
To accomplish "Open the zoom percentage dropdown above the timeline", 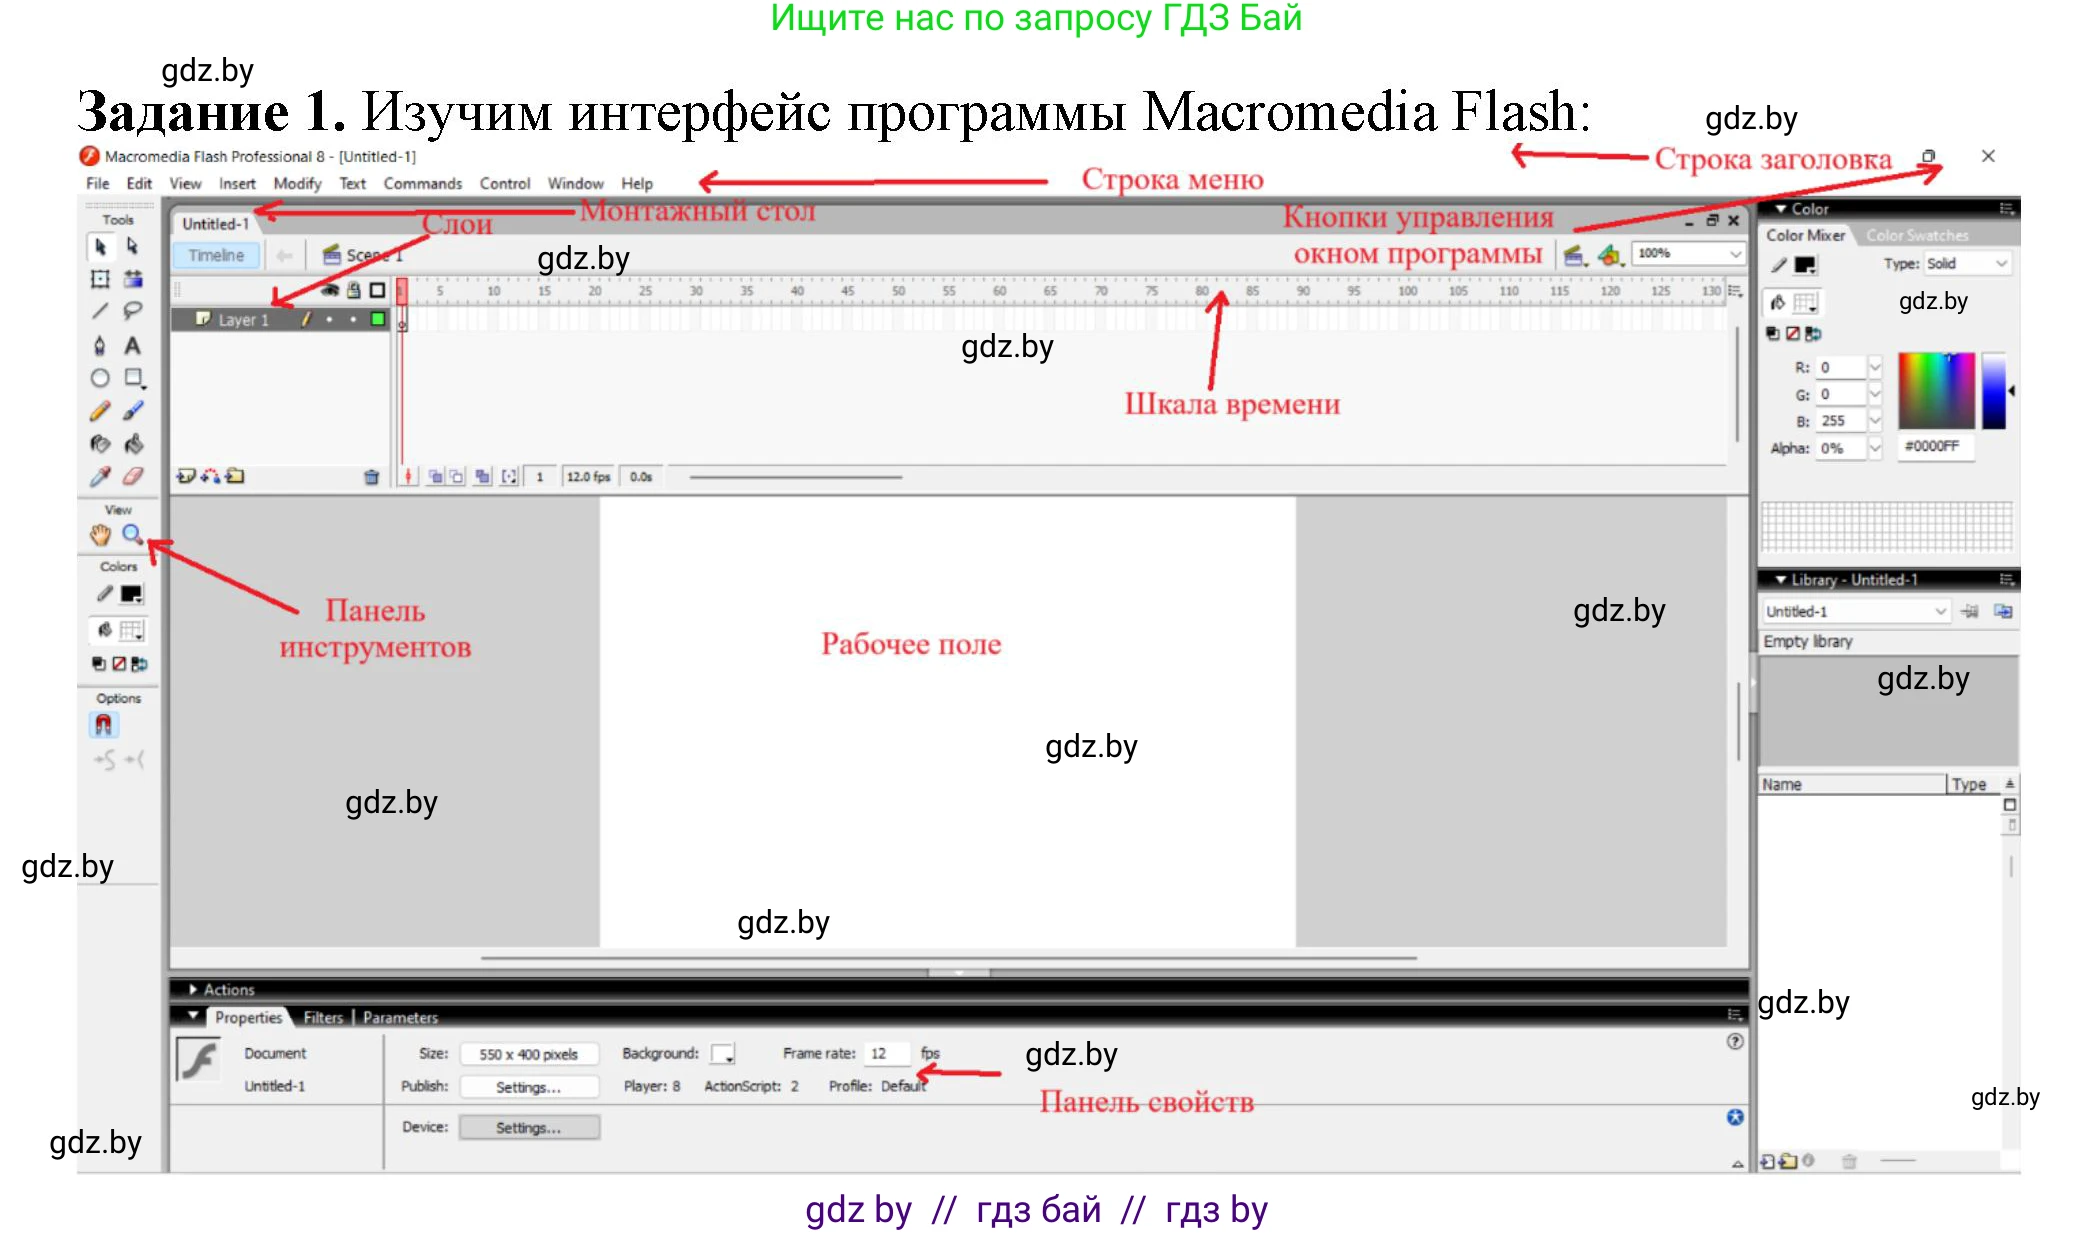I will click(x=1736, y=253).
